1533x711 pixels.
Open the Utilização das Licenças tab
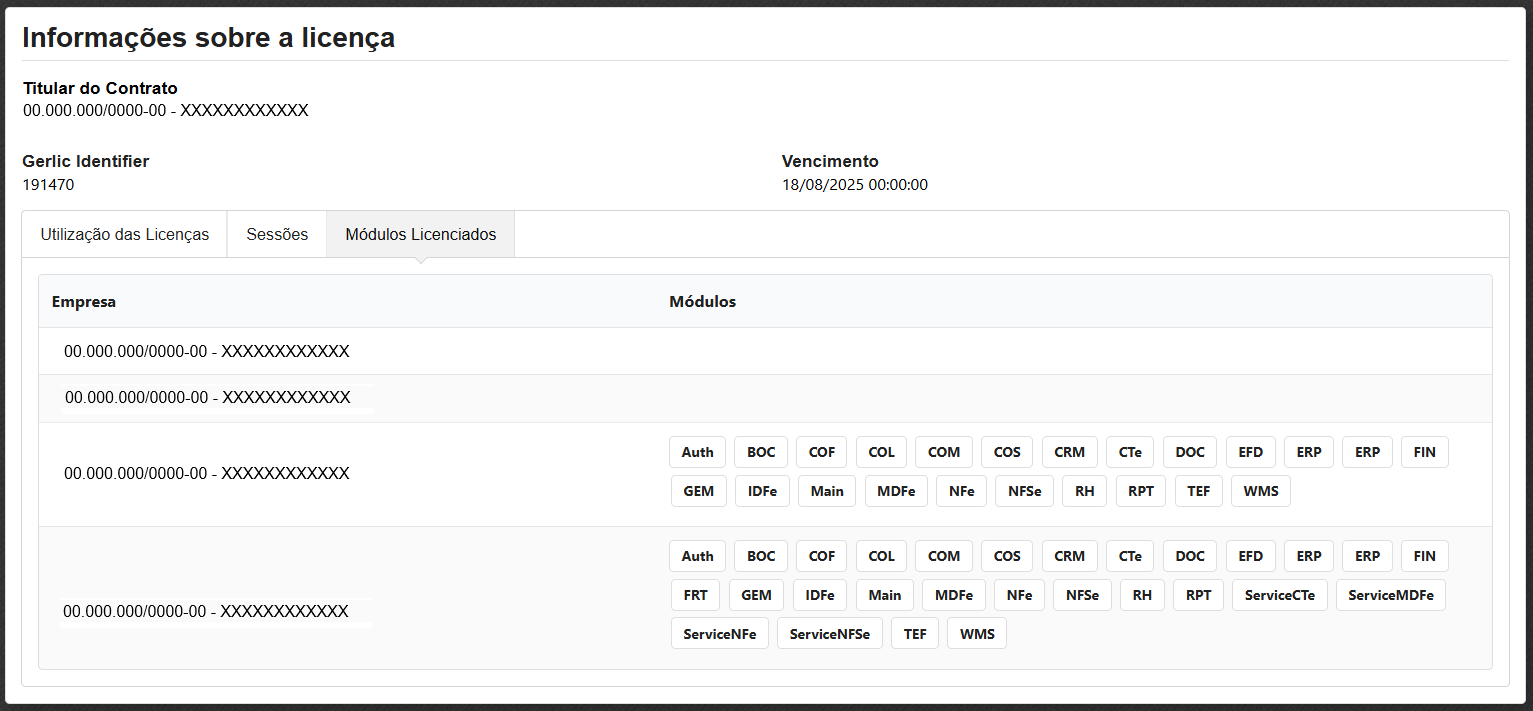point(125,234)
